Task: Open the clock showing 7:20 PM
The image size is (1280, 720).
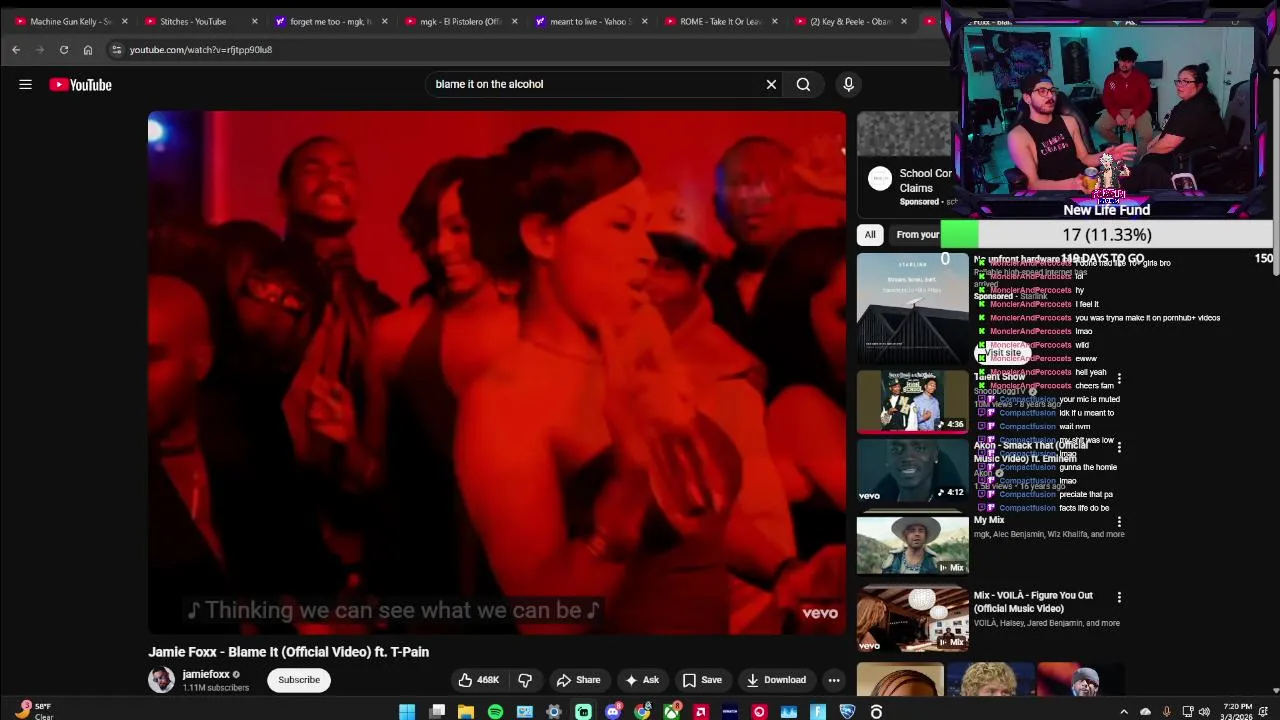Action: click(x=1237, y=711)
